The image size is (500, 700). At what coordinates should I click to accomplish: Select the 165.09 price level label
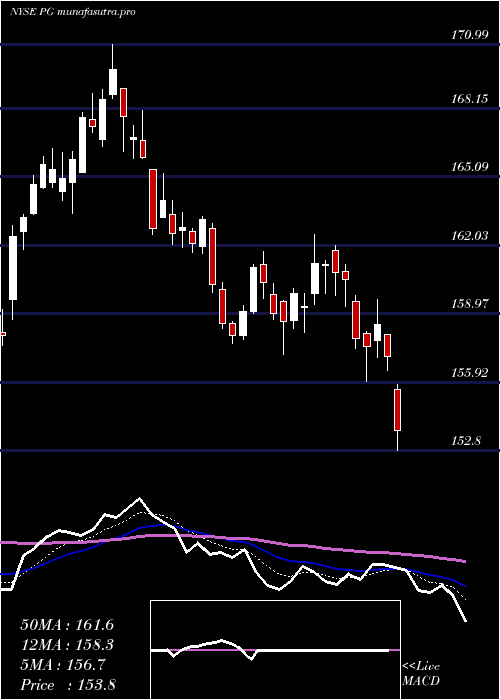469,167
